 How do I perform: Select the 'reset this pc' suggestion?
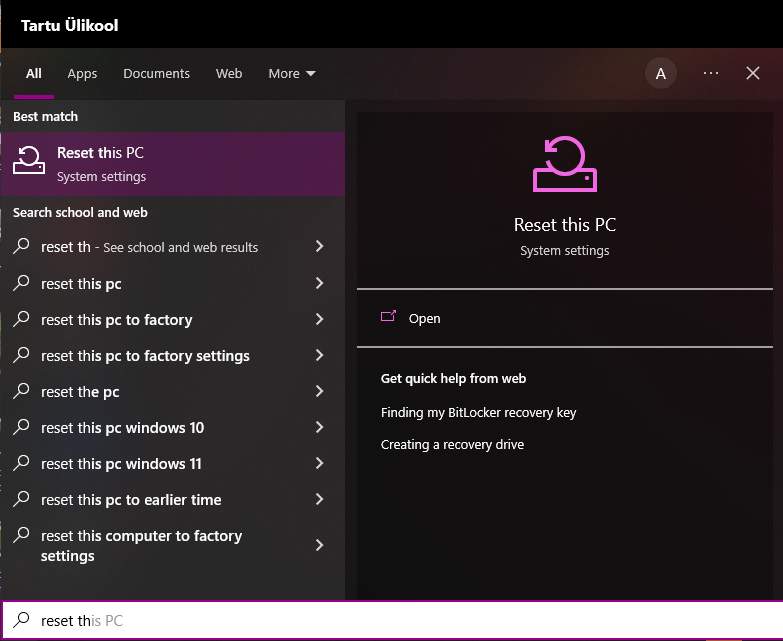point(173,284)
